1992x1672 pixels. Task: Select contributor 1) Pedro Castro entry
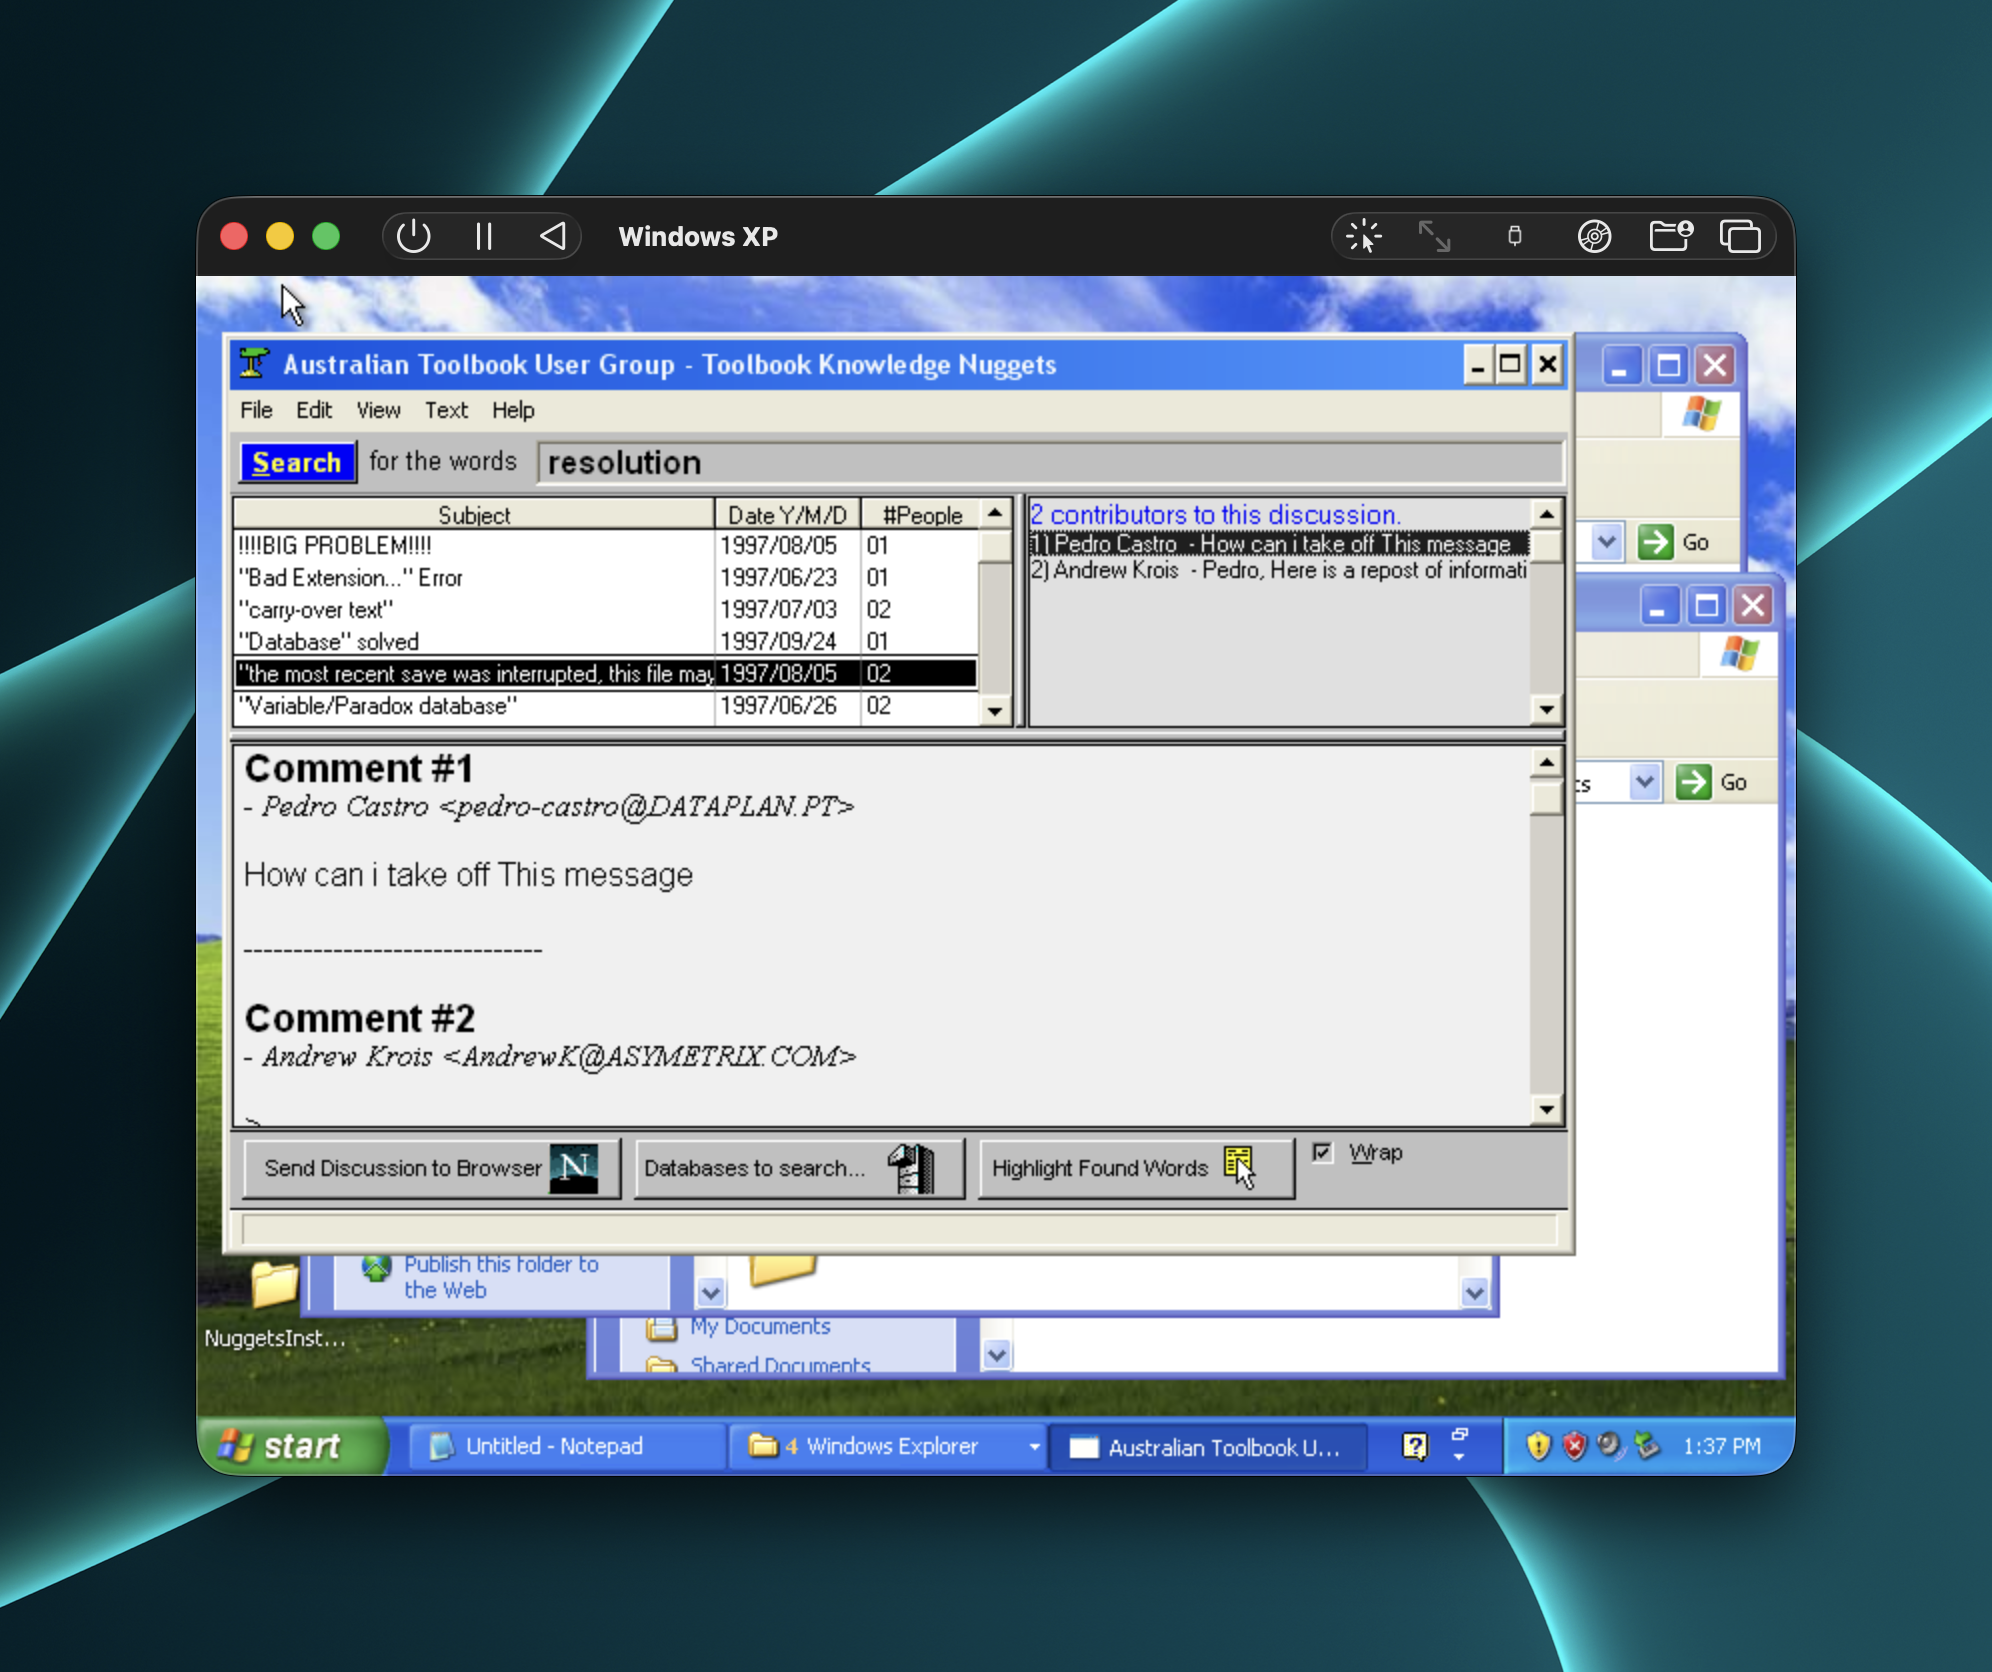click(x=1279, y=543)
